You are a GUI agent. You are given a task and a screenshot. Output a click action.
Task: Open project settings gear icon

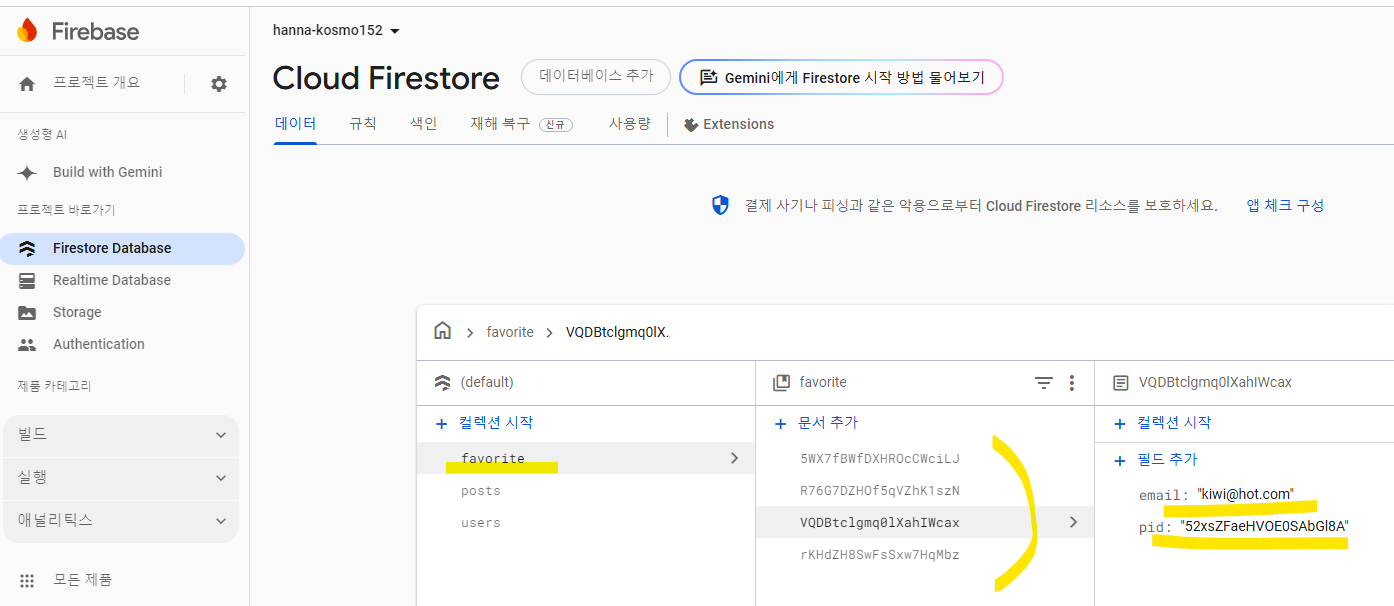pyautogui.click(x=219, y=84)
